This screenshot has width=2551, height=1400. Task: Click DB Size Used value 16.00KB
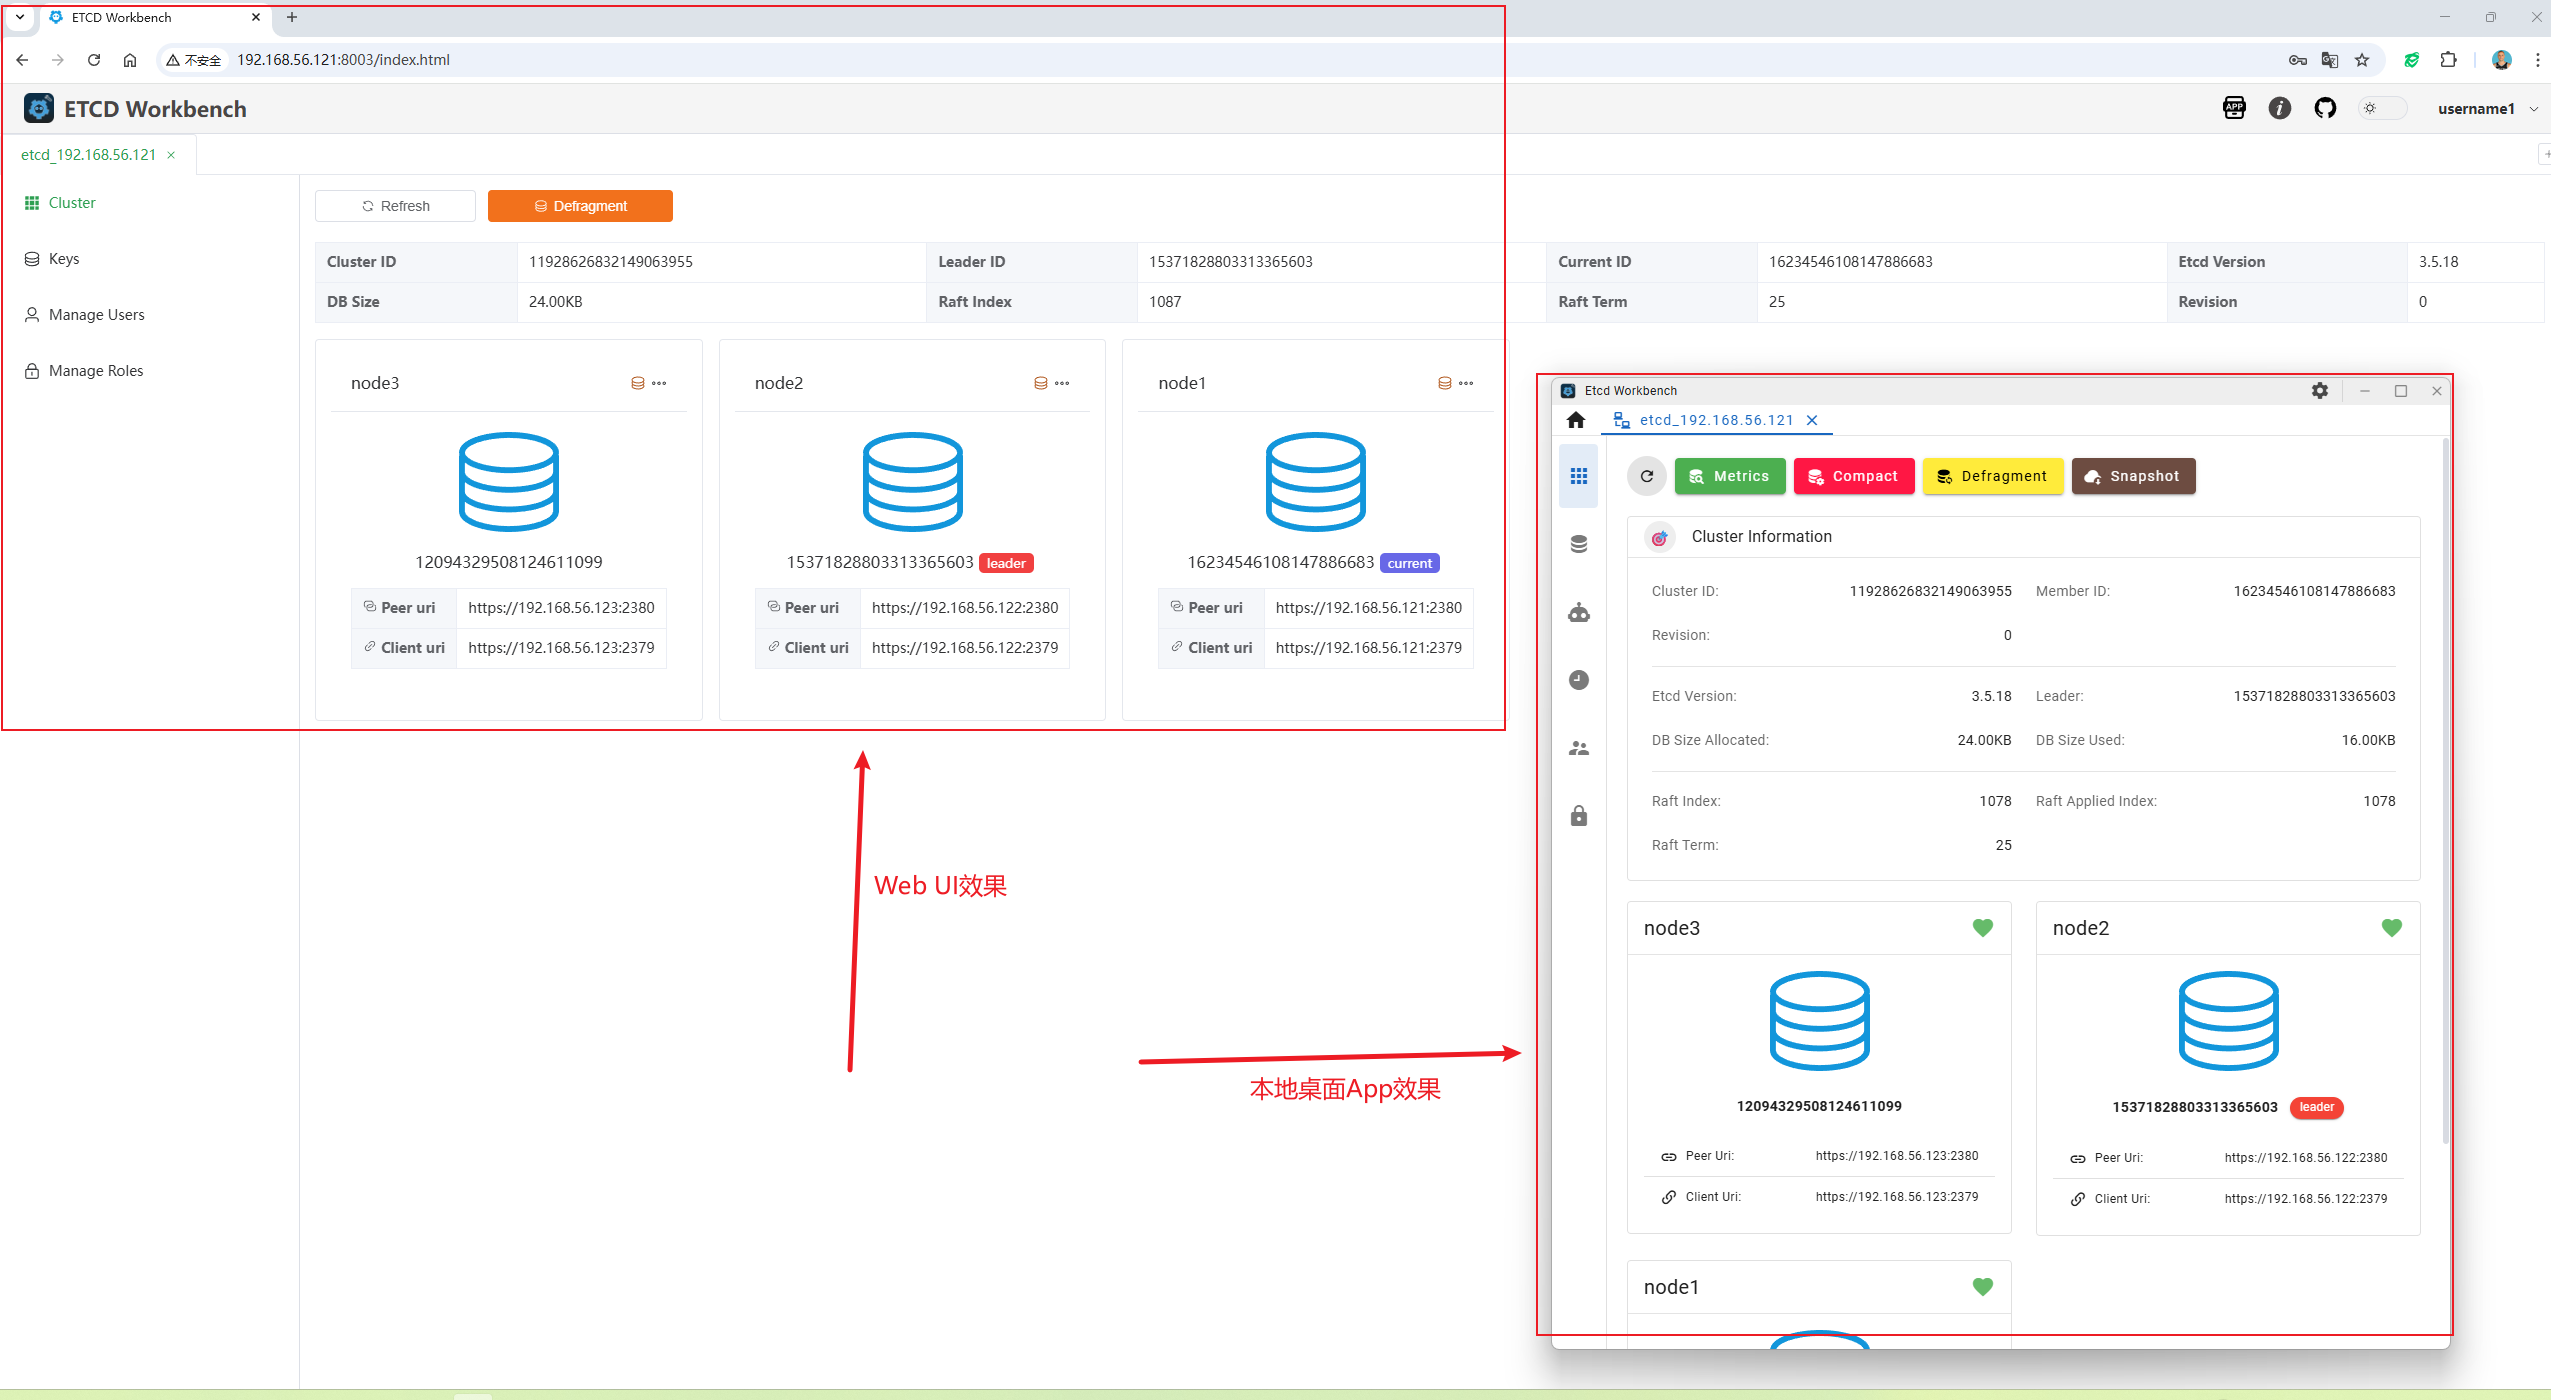[2368, 741]
